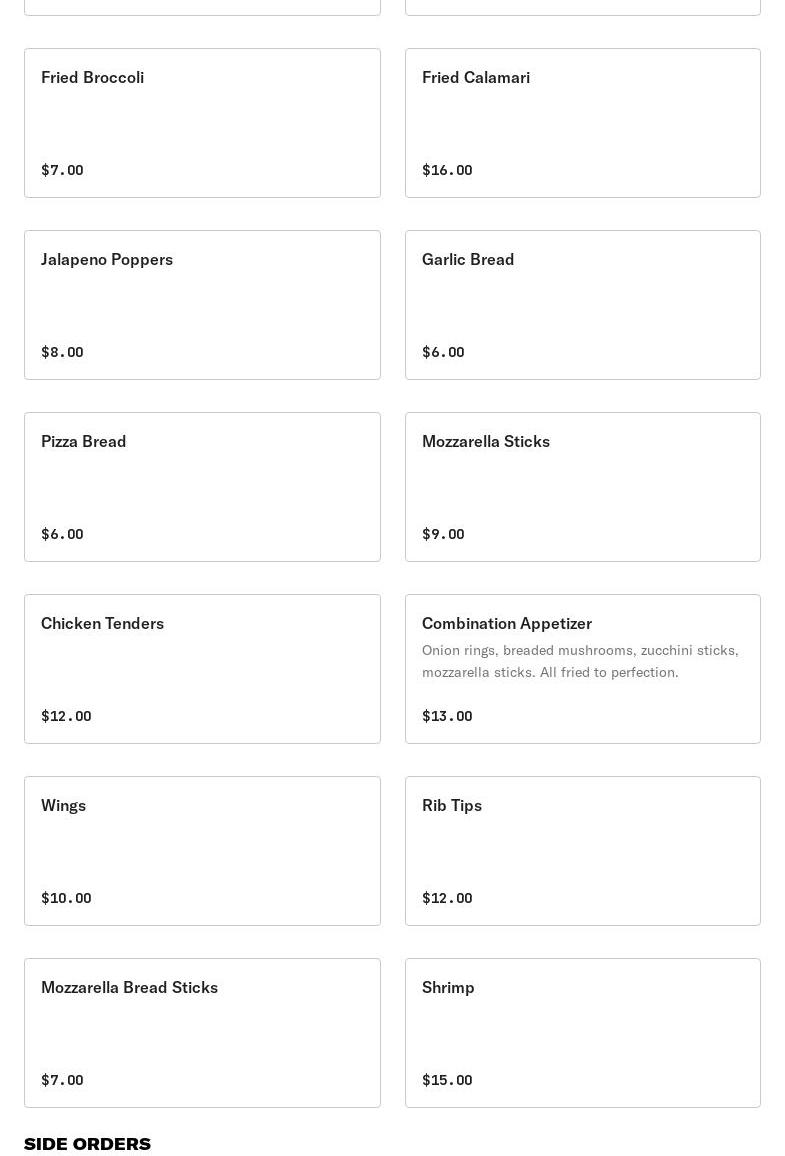Image resolution: width=785 pixels, height=1156 pixels.
Task: Click the Combination Appetizer description text
Action: tap(580, 661)
